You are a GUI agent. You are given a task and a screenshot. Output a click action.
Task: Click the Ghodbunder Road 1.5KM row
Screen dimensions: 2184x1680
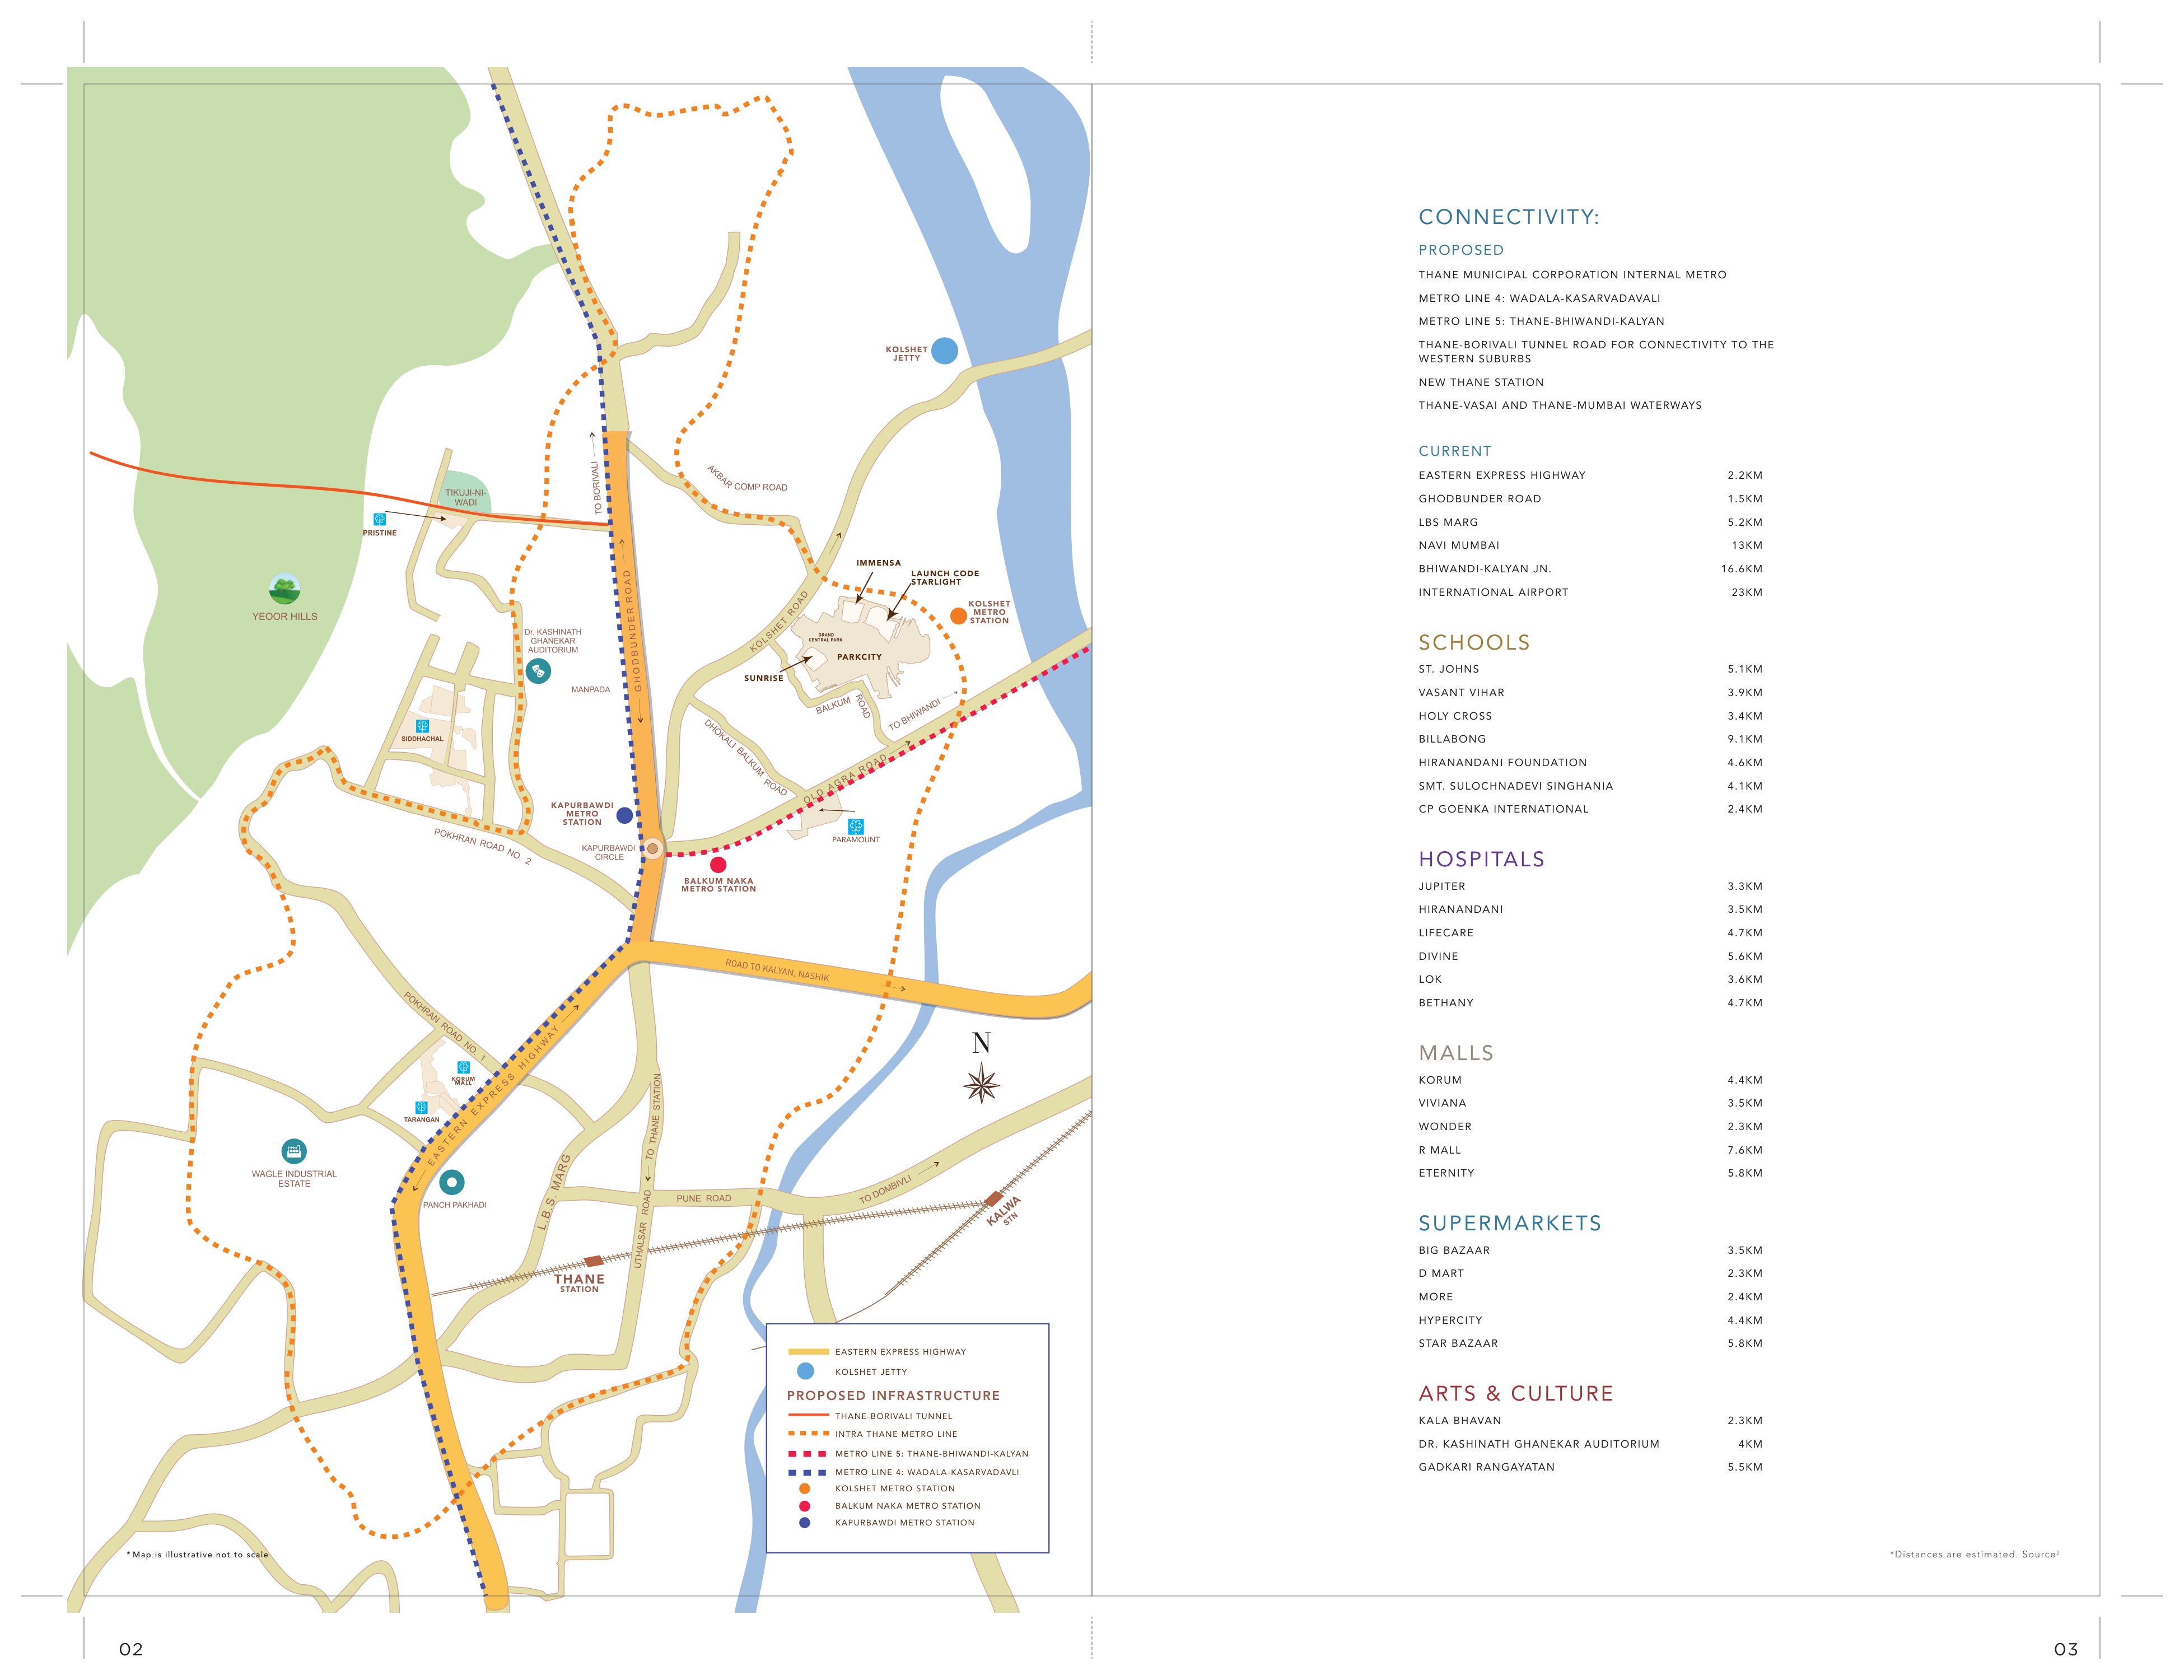(x=1590, y=499)
